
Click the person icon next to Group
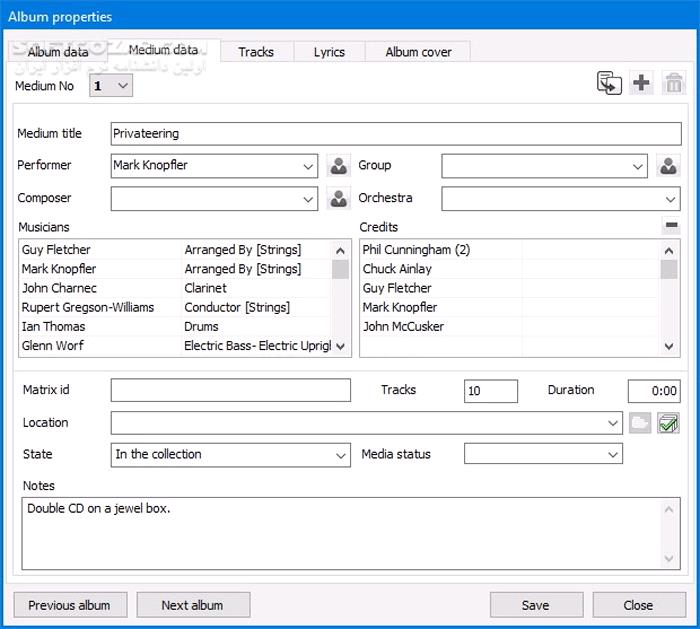pyautogui.click(x=668, y=166)
